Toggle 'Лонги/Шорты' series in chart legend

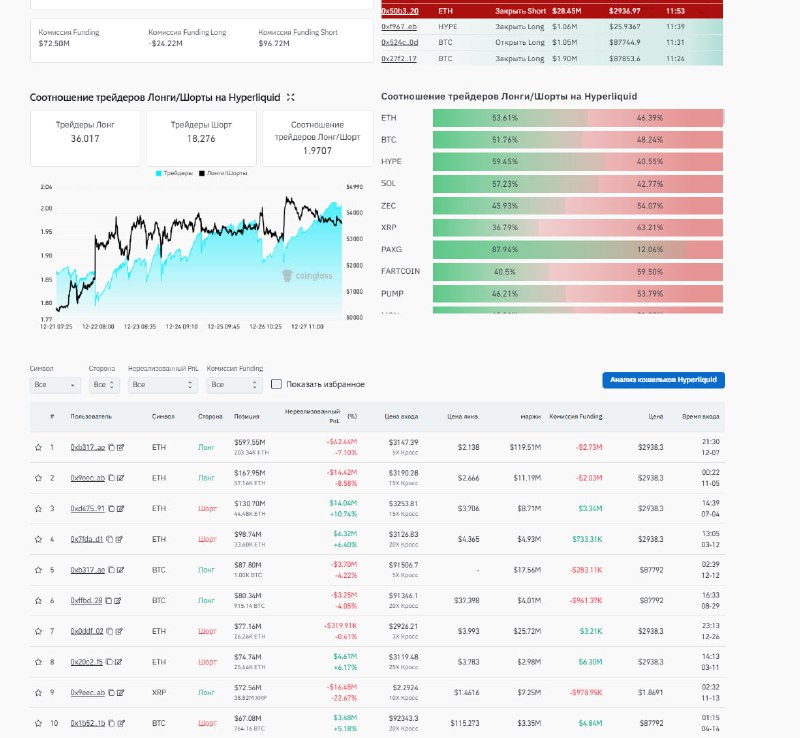225,173
